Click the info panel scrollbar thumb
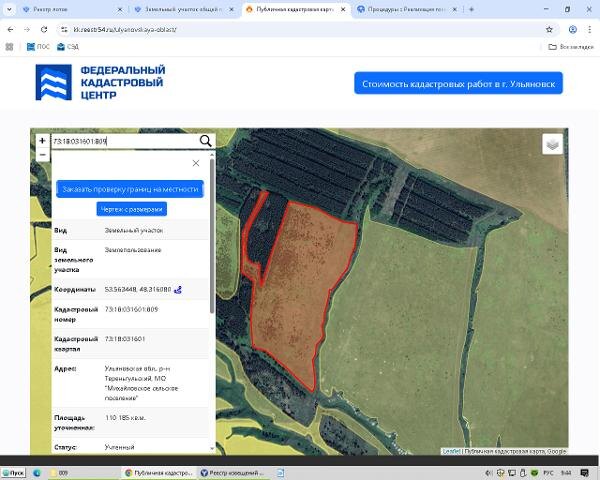 212,235
